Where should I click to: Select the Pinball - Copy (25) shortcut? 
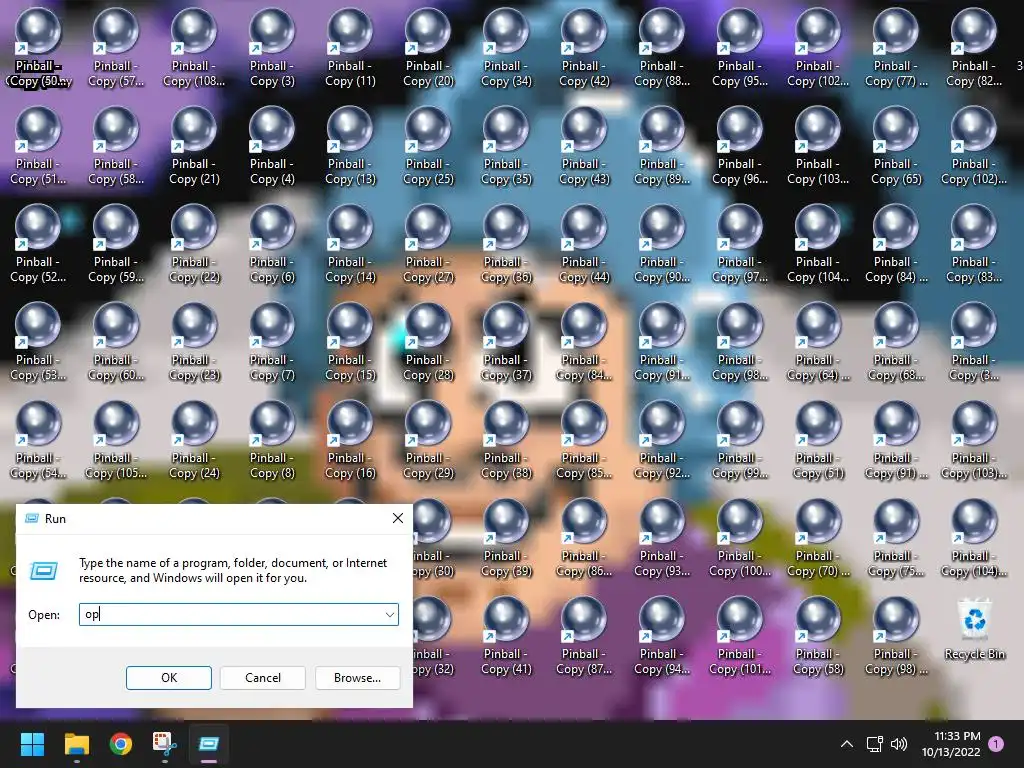[428, 146]
